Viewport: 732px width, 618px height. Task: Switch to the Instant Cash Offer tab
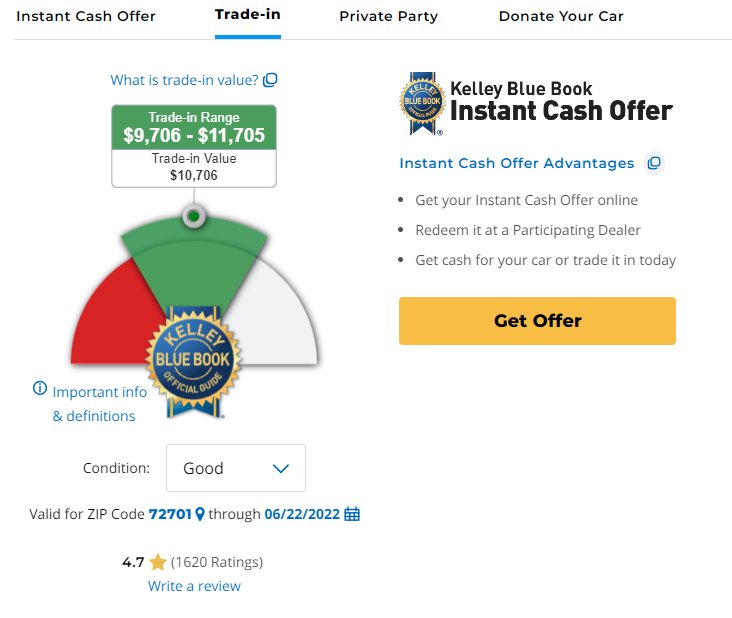point(86,16)
